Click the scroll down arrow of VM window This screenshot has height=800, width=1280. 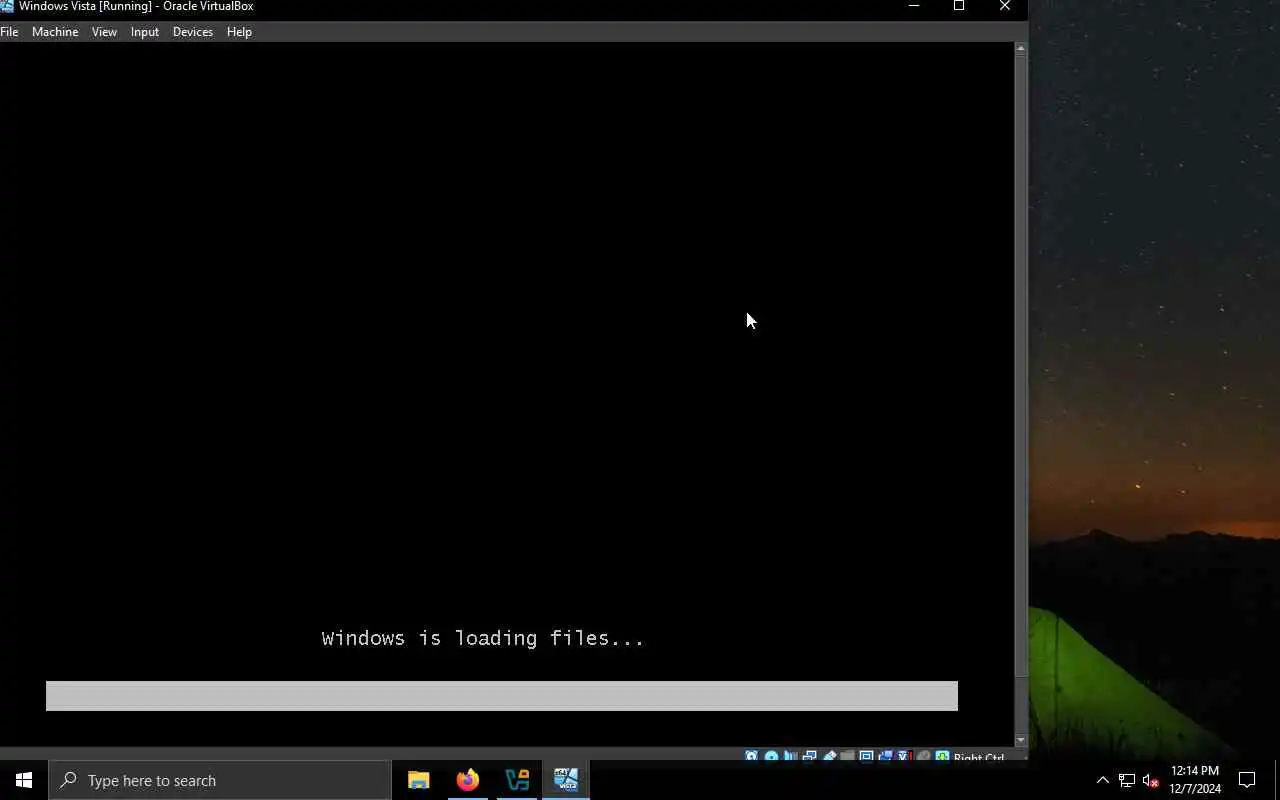point(1021,740)
